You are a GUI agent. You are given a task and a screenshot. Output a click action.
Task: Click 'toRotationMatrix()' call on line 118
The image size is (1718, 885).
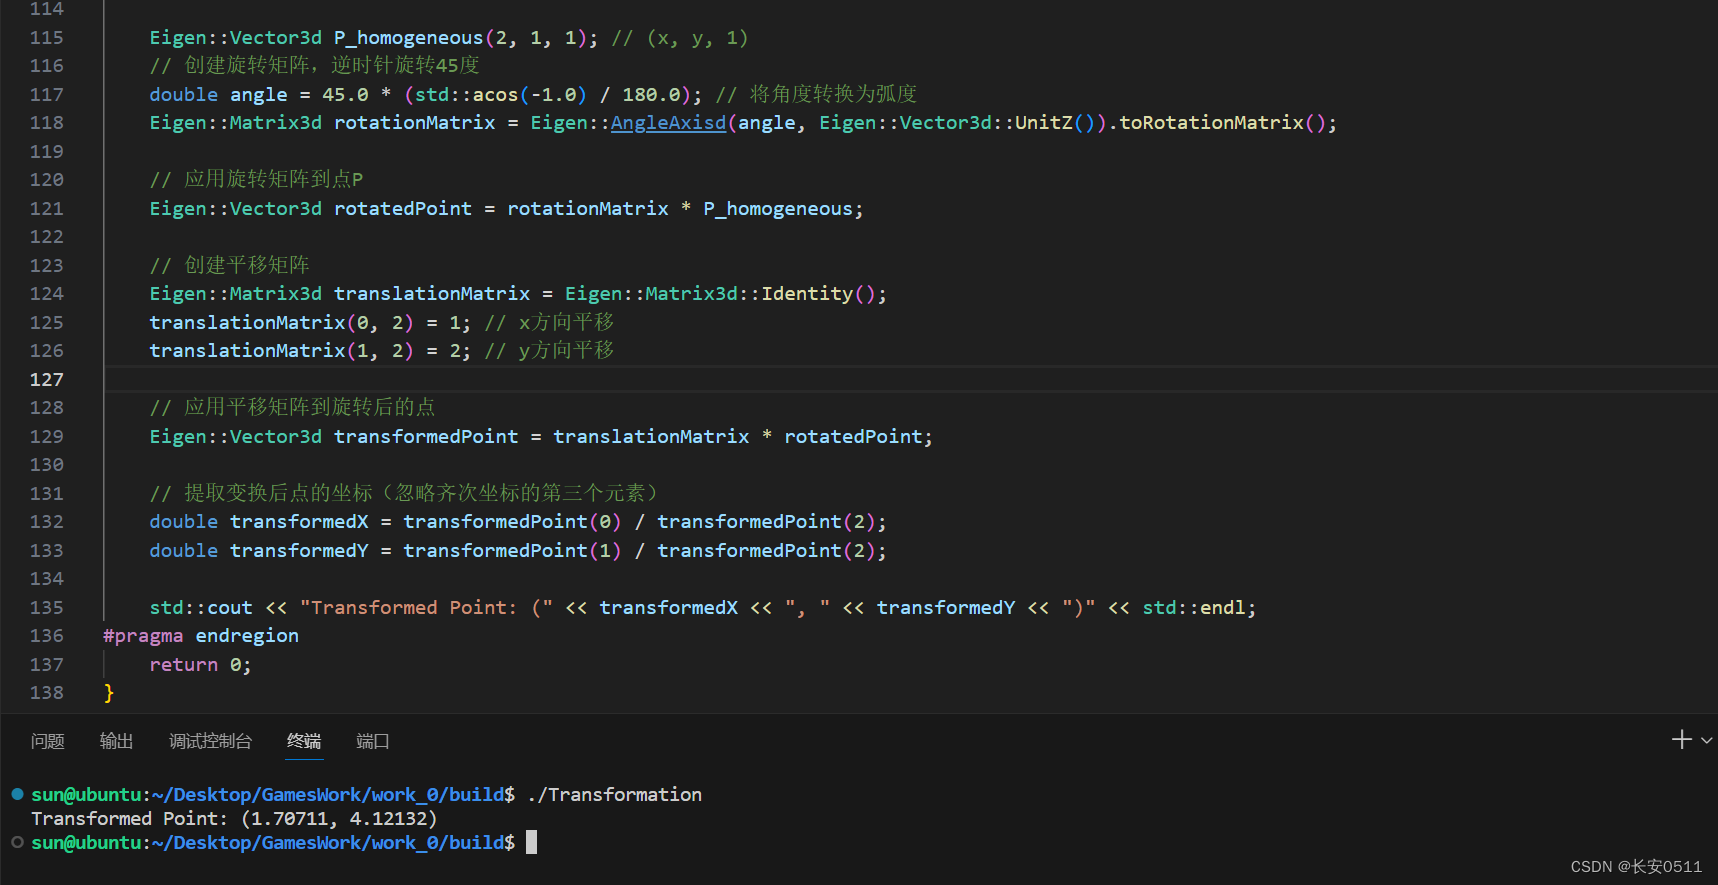tap(1223, 123)
